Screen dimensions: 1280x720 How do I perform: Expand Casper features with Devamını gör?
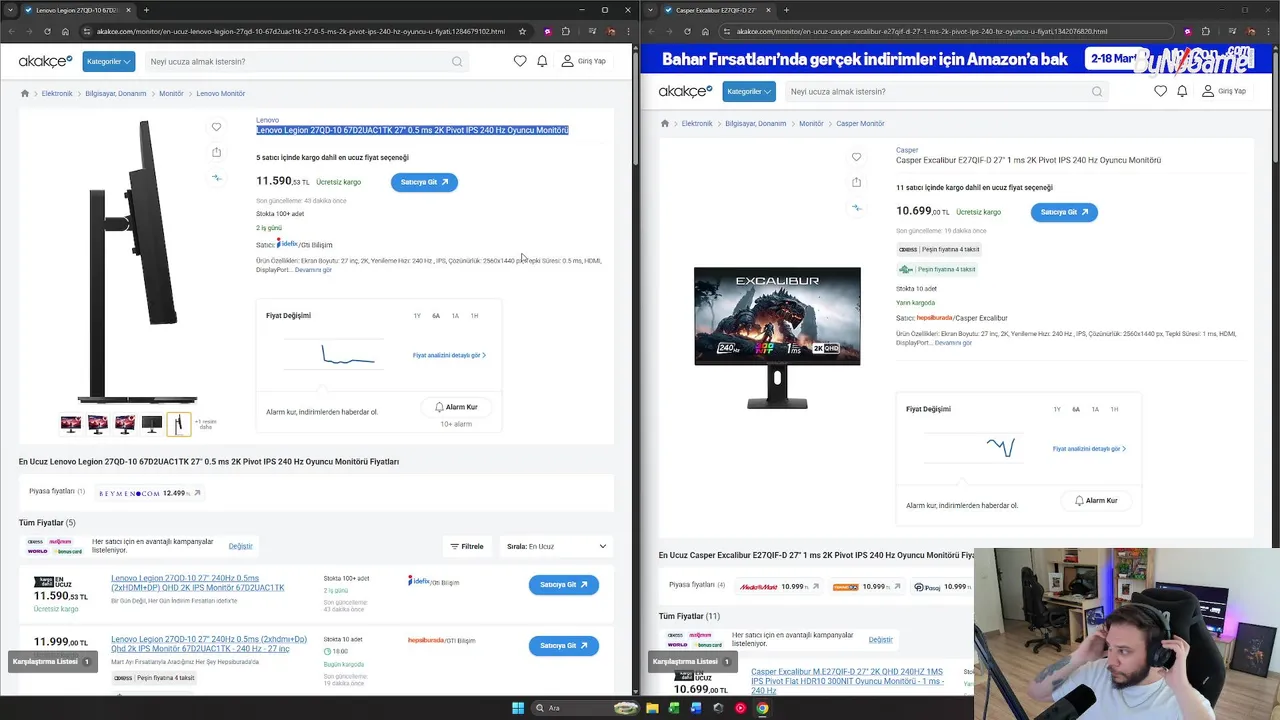coord(953,343)
